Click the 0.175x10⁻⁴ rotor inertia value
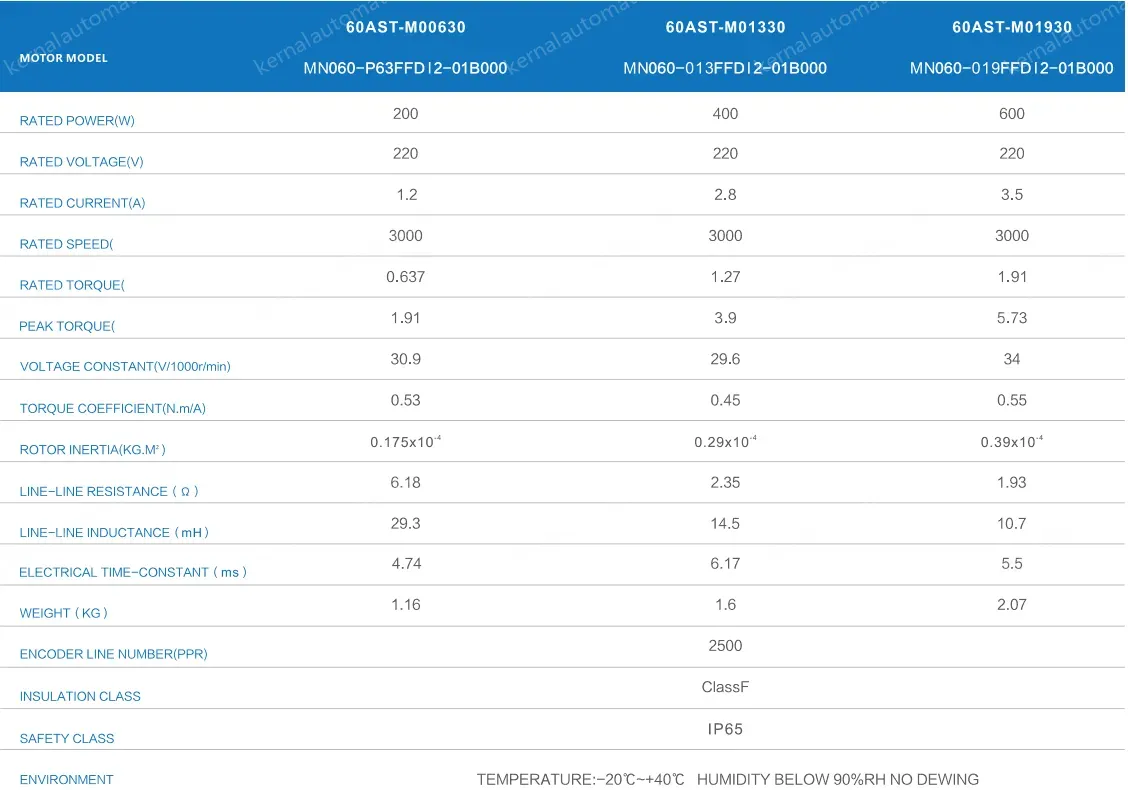Screen dimensions: 1128x790 coord(405,441)
